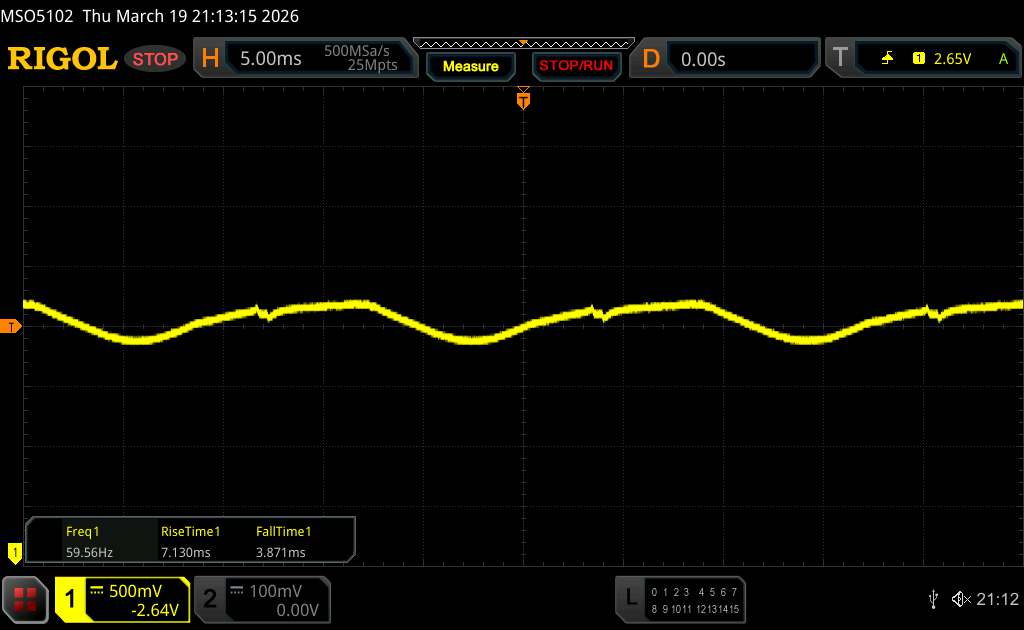This screenshot has height=630, width=1024.
Task: Tap the RIGOL logo
Action: pyautogui.click(x=62, y=59)
